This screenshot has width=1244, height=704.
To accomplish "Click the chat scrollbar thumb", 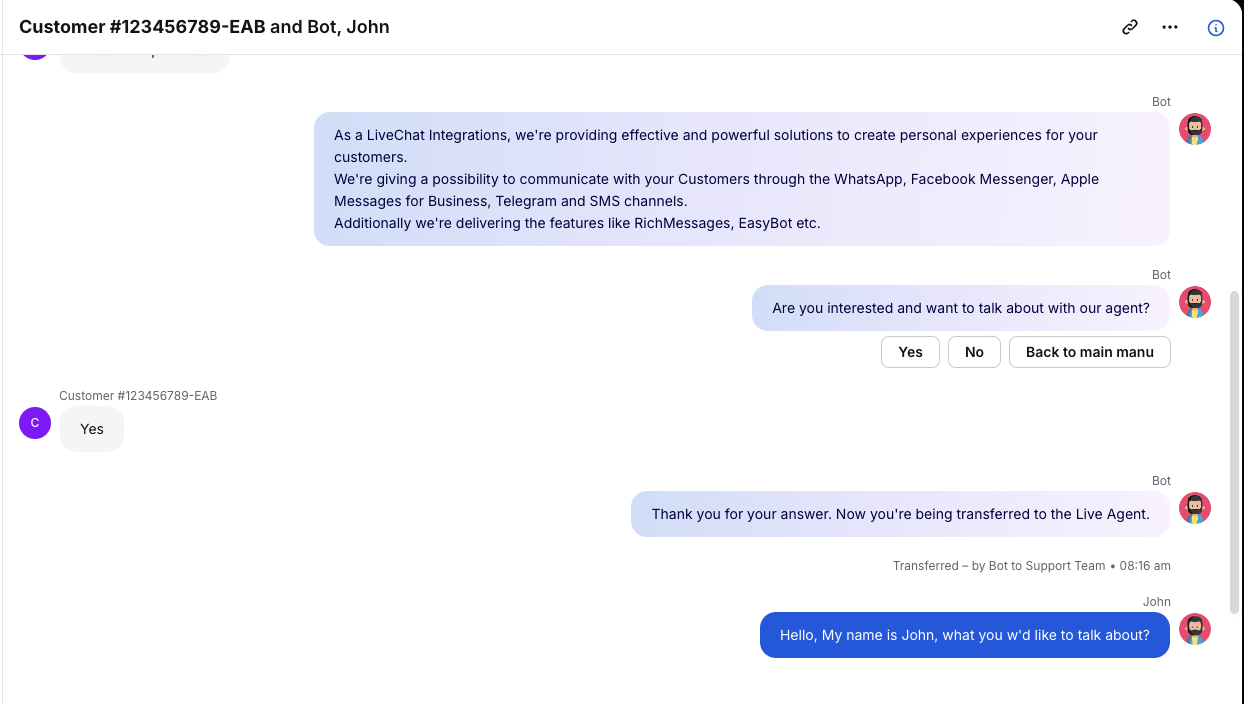I will coord(1234,450).
